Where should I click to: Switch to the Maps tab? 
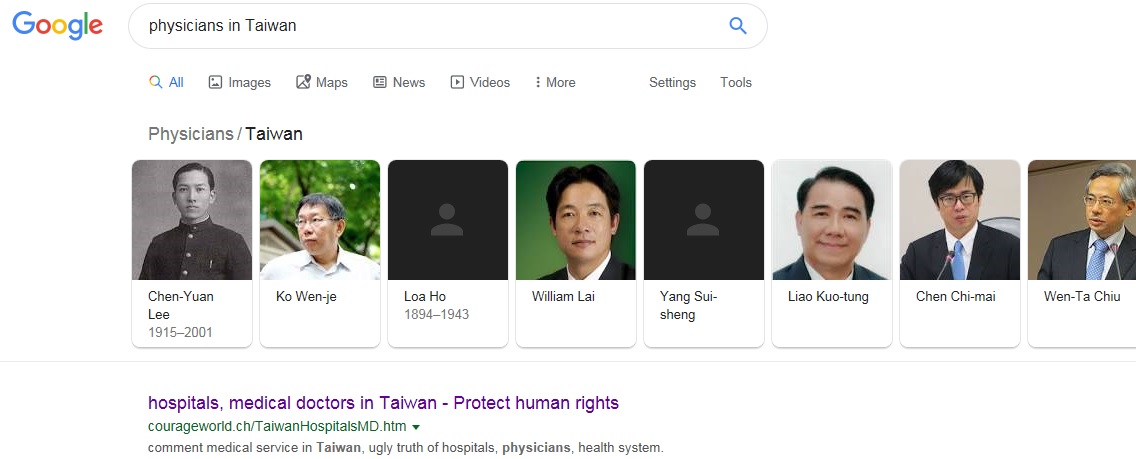322,83
